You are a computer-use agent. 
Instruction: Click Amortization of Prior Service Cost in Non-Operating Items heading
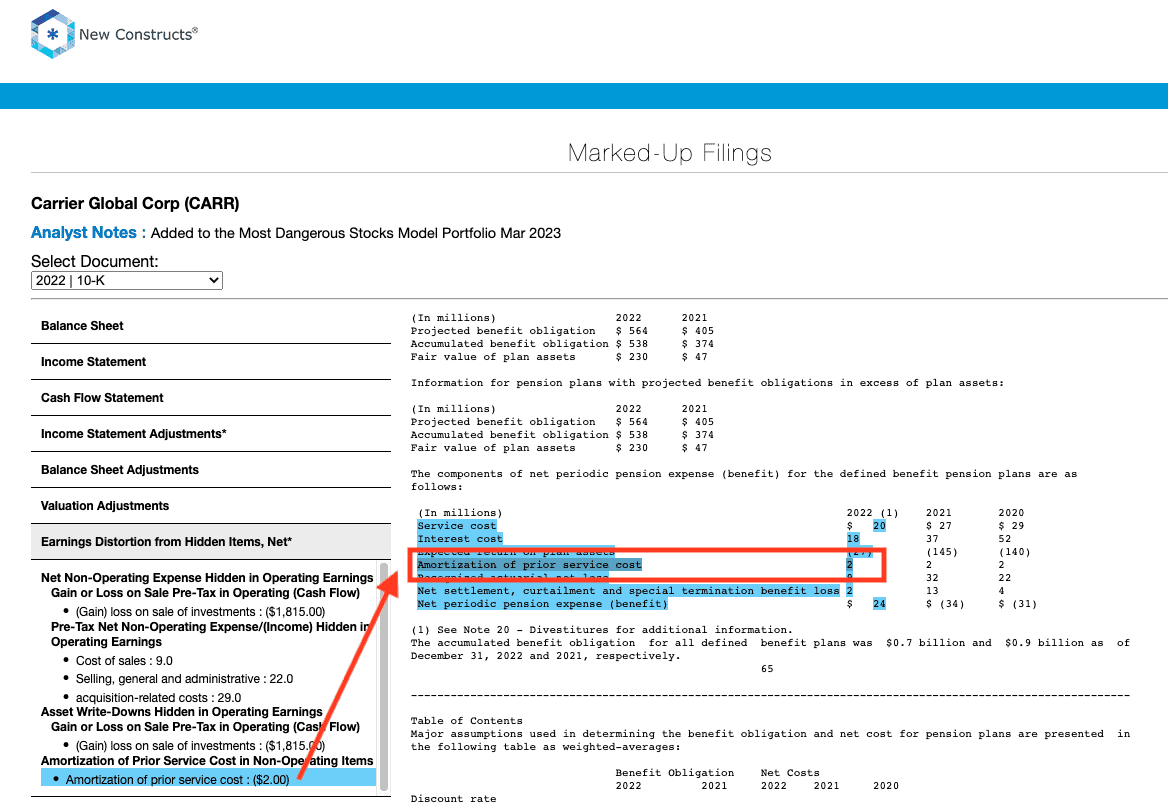207,761
